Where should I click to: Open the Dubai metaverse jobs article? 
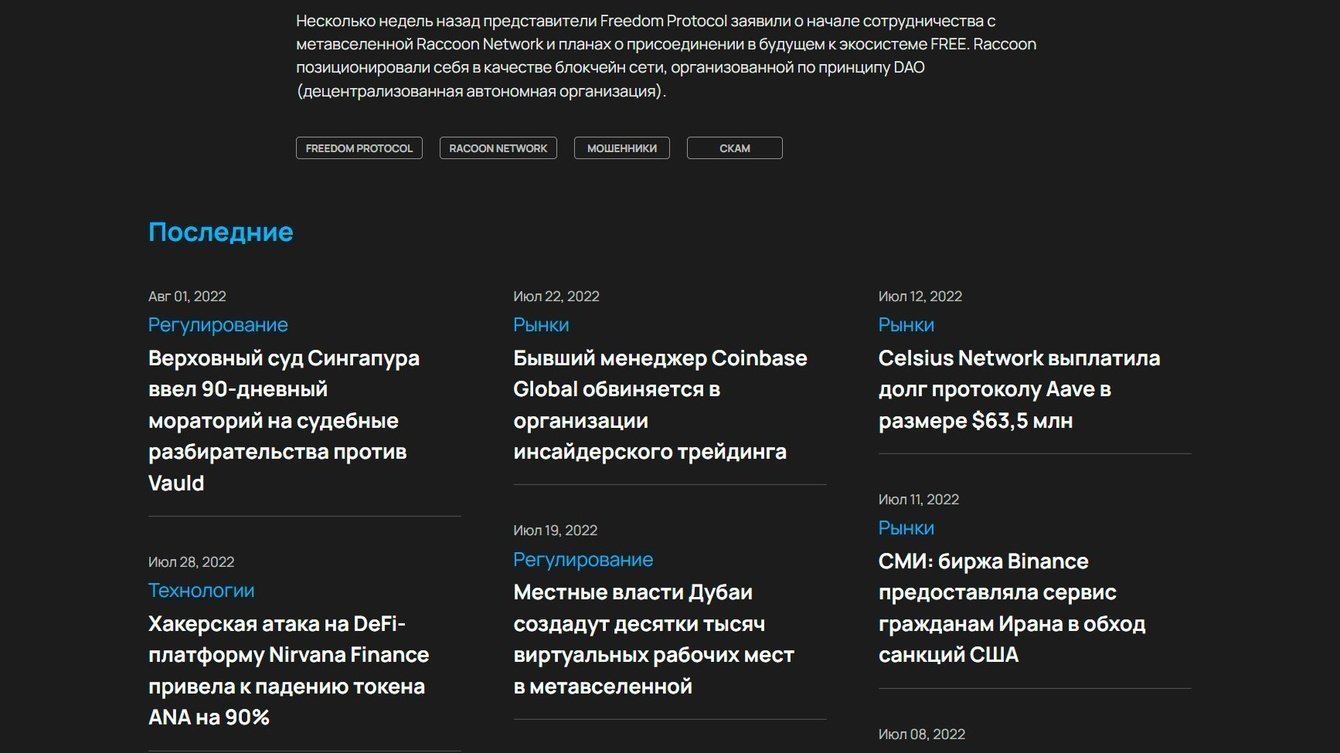654,639
